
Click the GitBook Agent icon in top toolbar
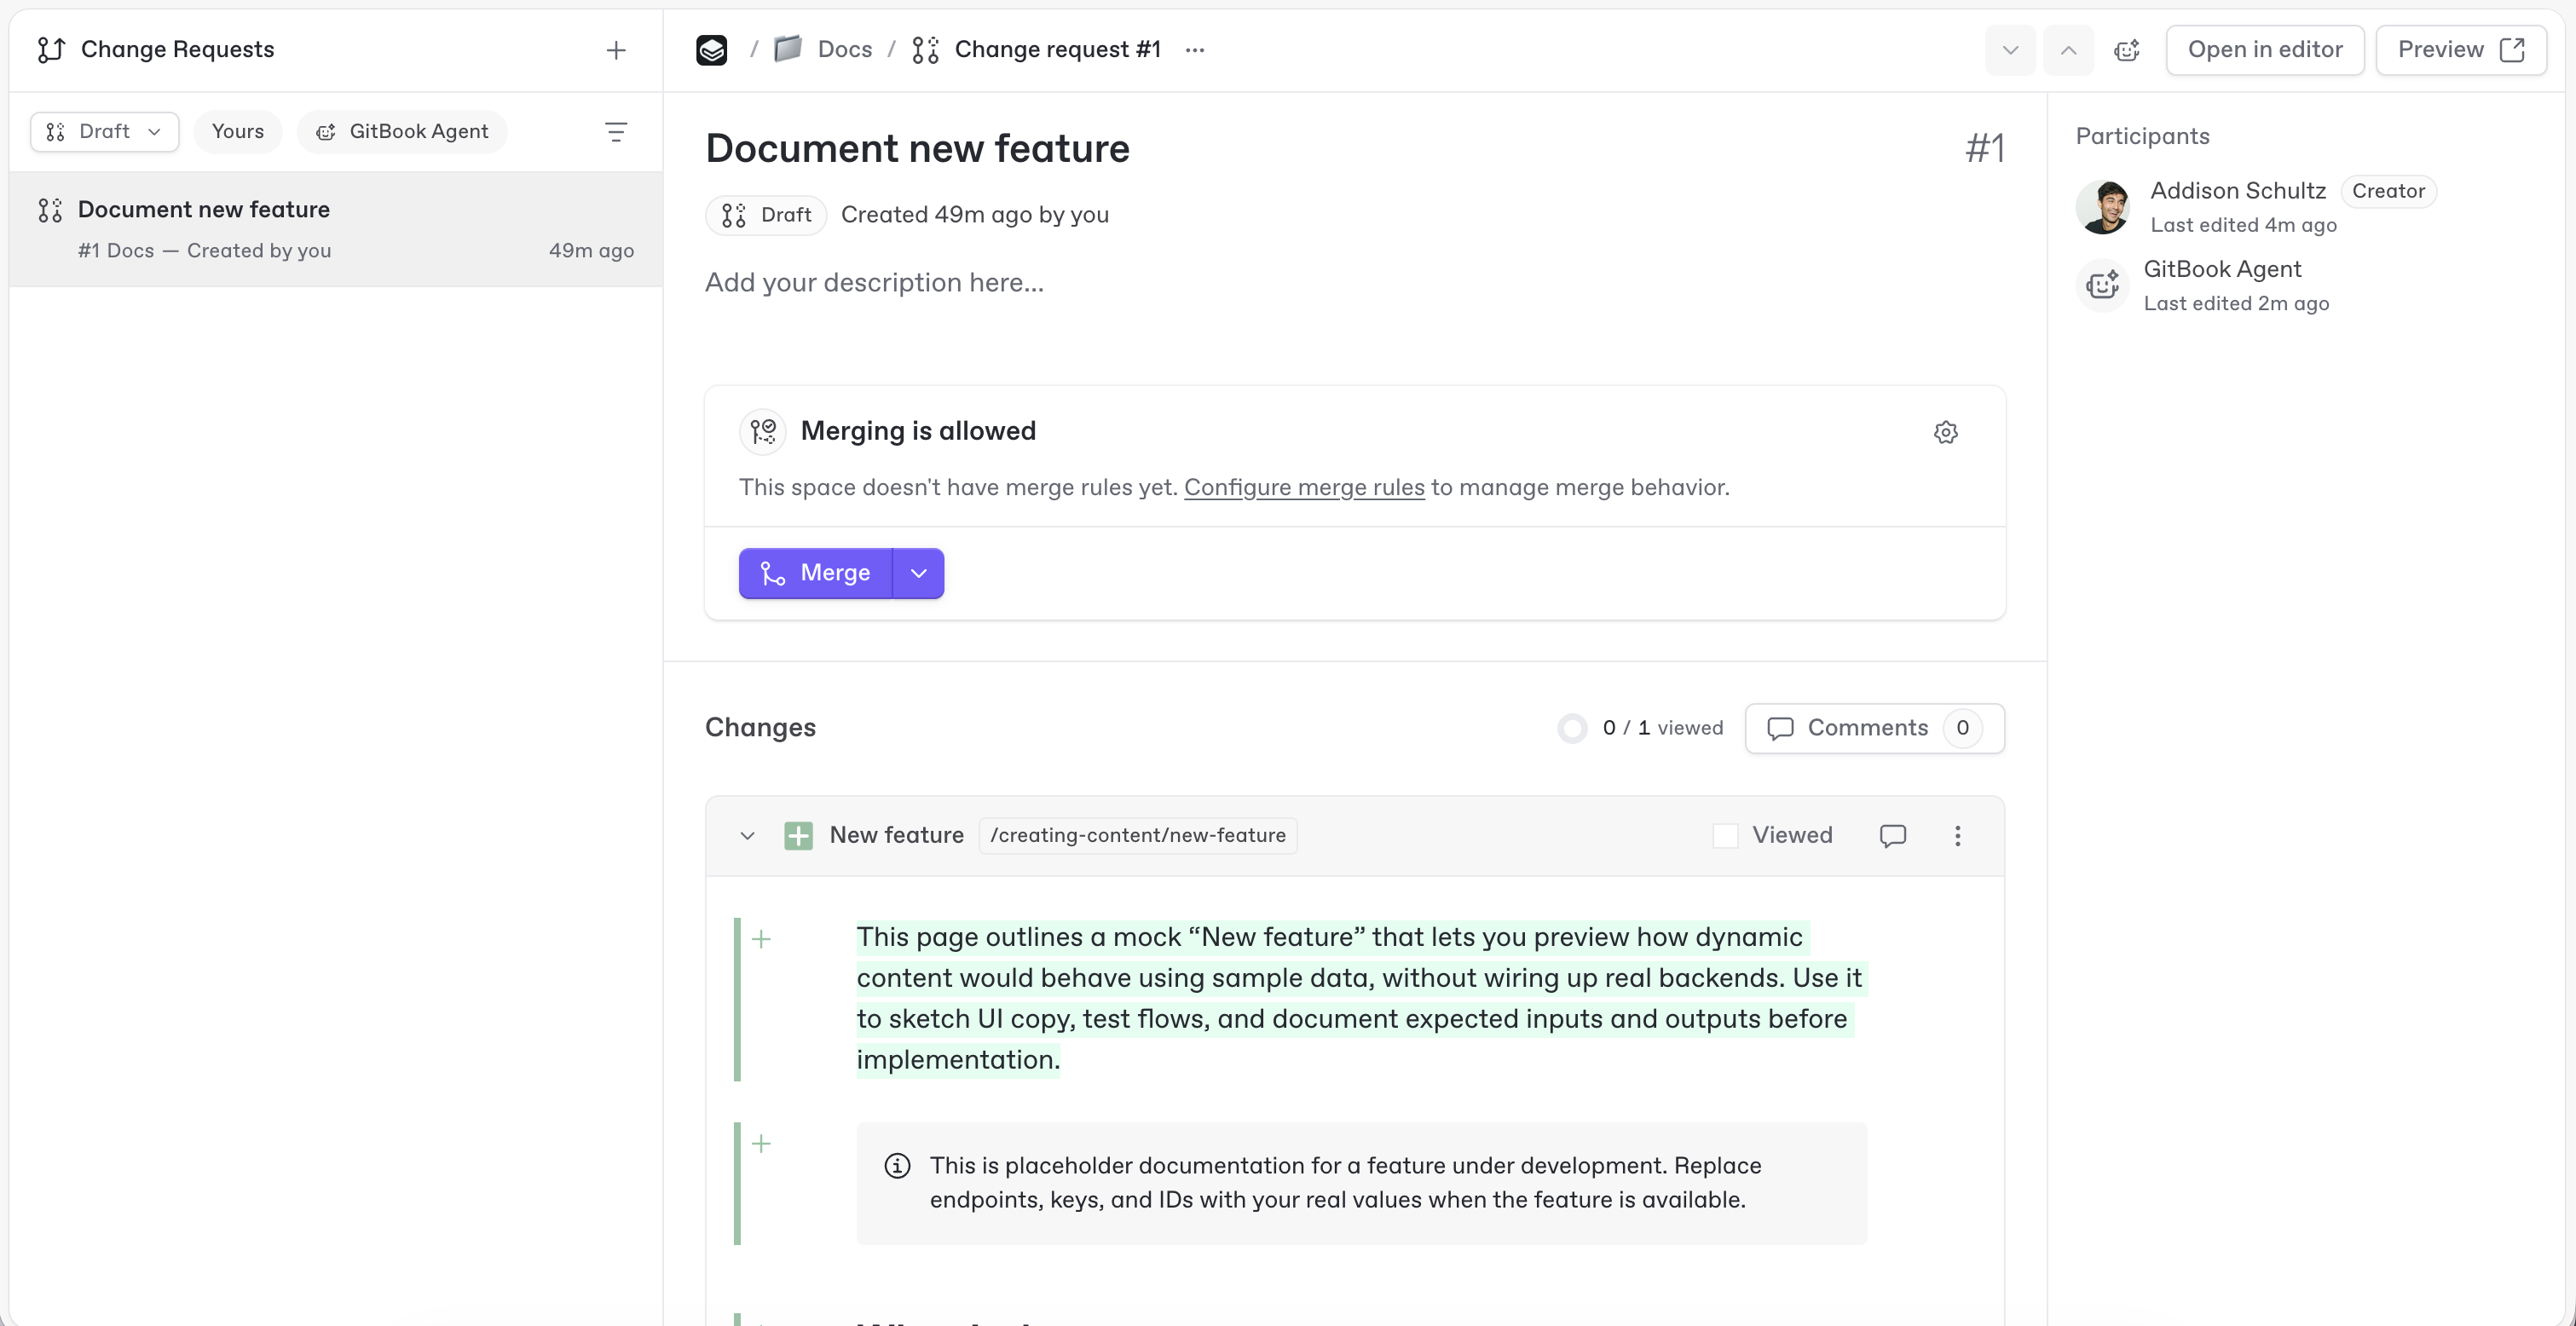(x=2127, y=50)
